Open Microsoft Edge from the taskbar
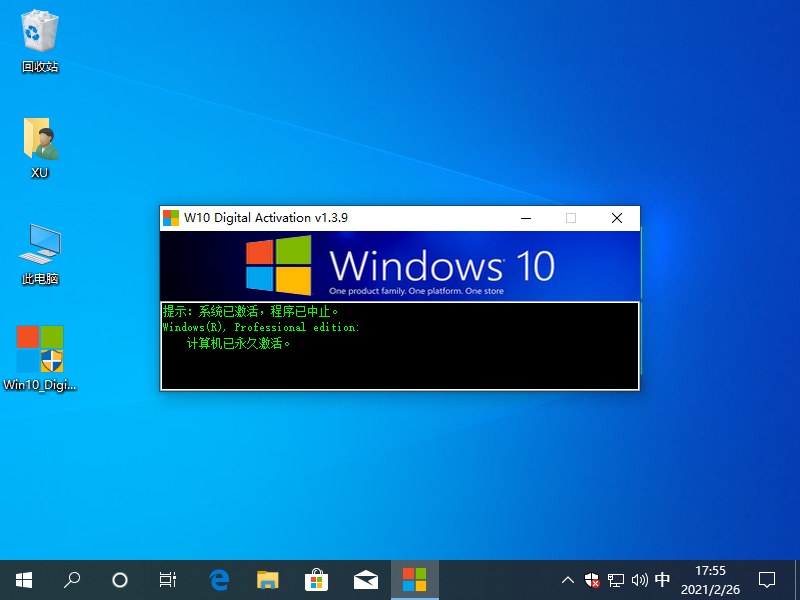Image resolution: width=800 pixels, height=600 pixels. pos(219,579)
